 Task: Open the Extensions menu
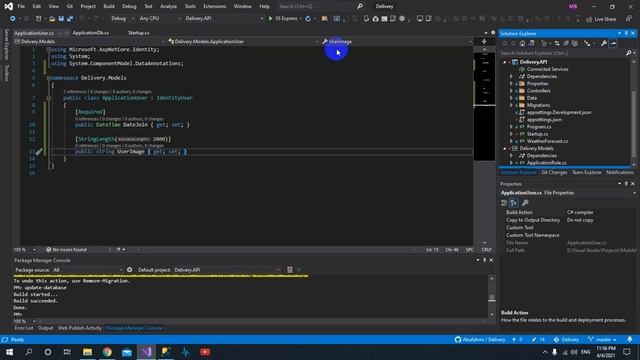[214, 7]
